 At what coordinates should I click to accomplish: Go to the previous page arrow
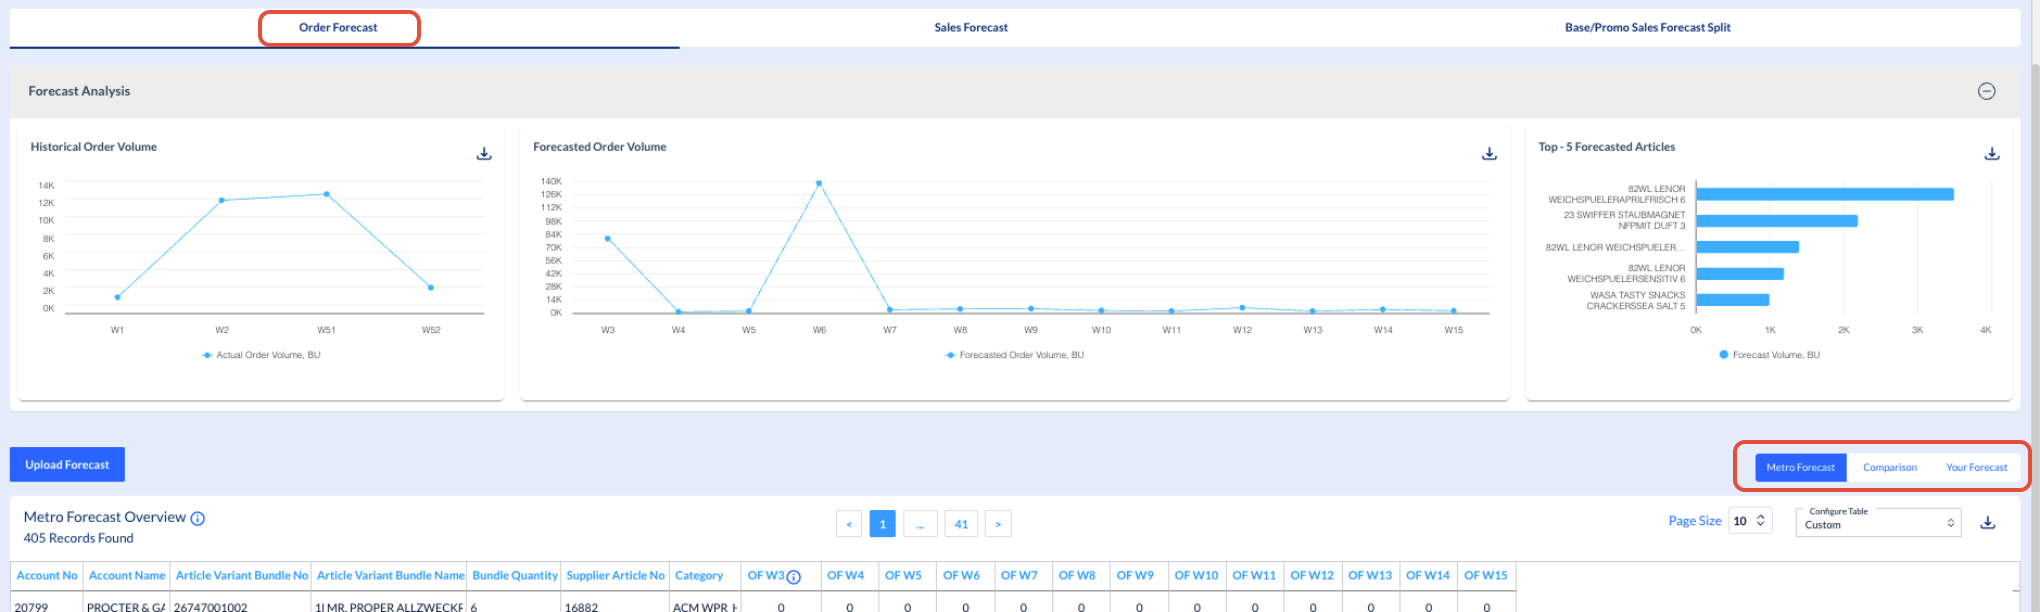(849, 524)
